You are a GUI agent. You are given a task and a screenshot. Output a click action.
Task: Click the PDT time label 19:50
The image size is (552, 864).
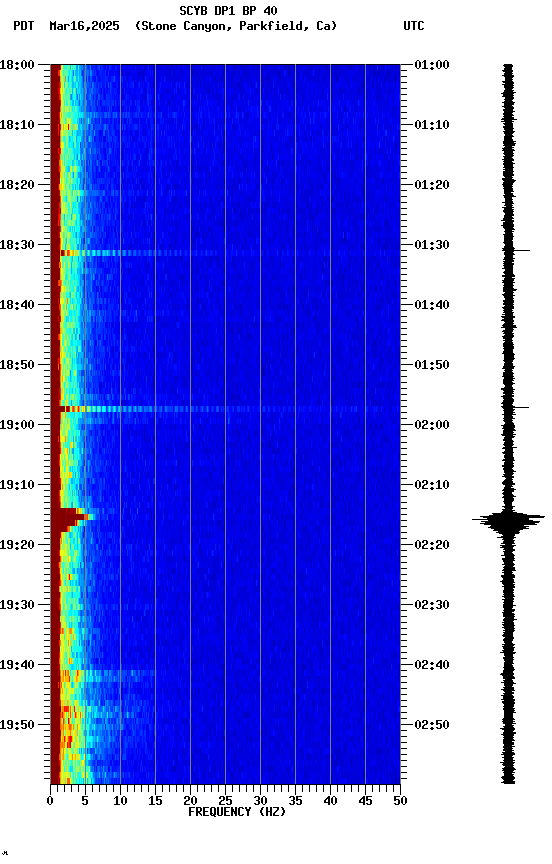[17, 725]
